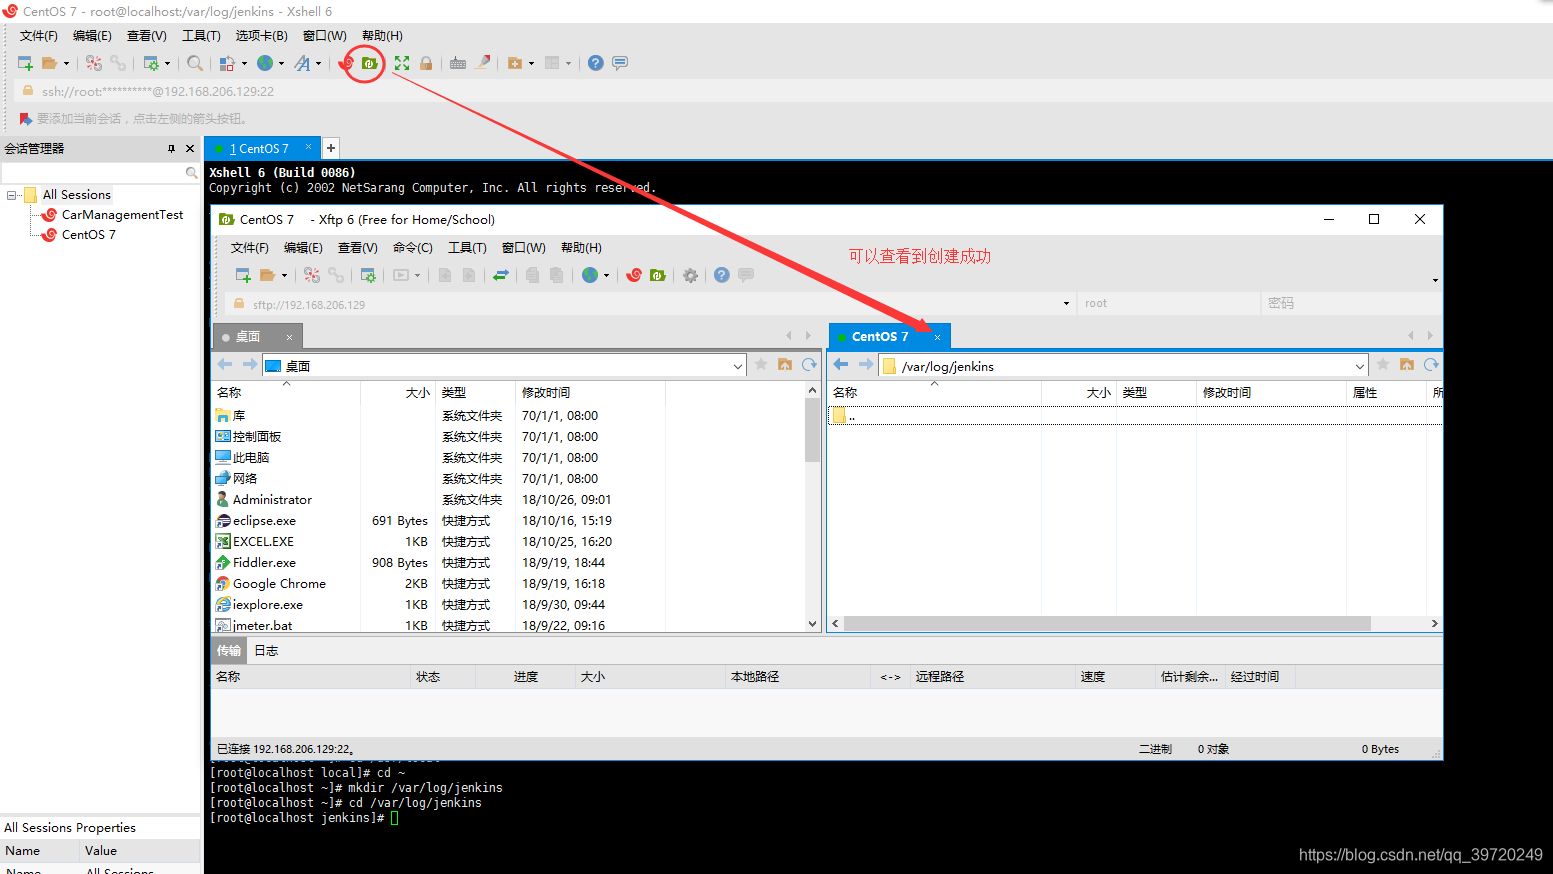
Task: Open the 工具(T) menu in Xshell
Action: [200, 35]
